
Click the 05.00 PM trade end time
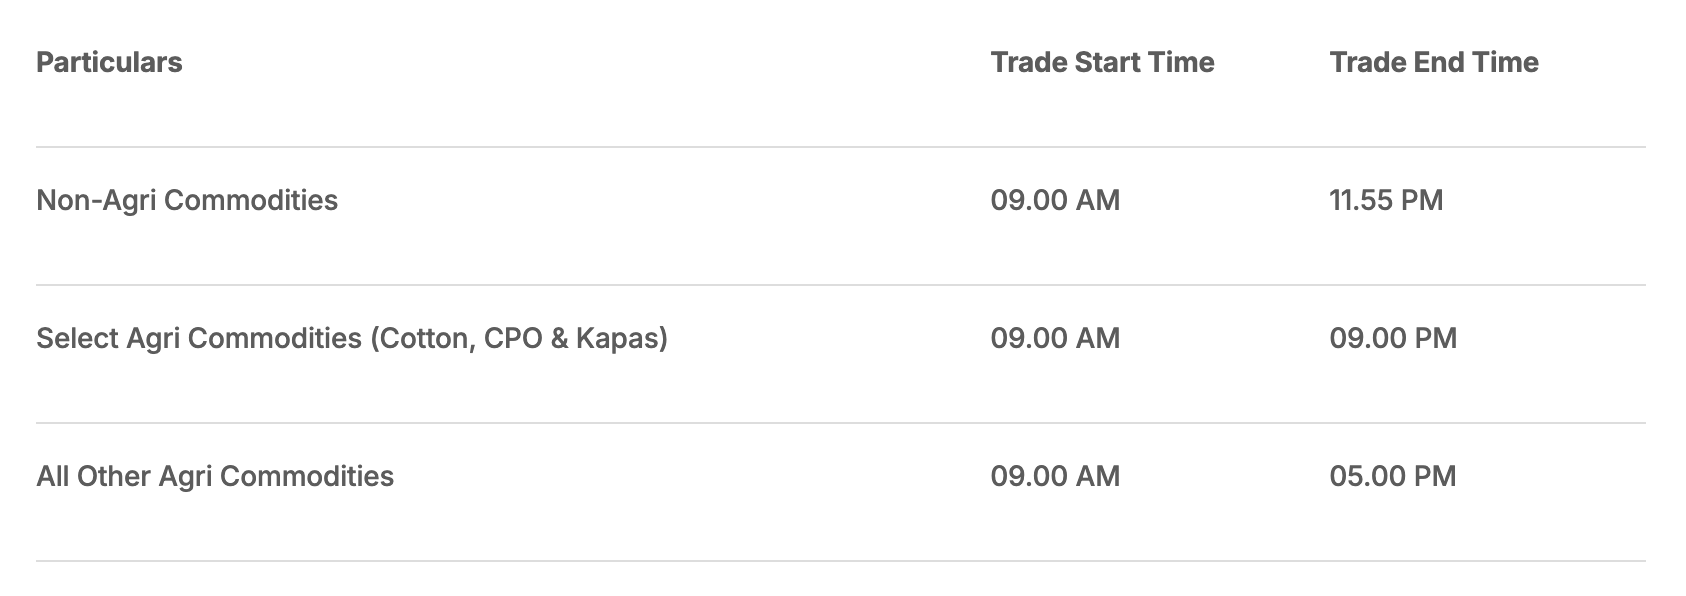(1393, 476)
